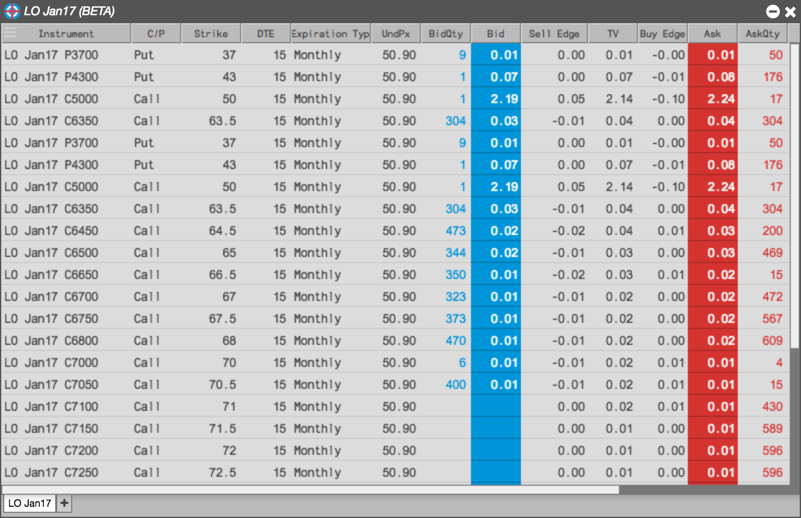The height and width of the screenshot is (518, 801).
Task: Click the Buy Edge column header
Action: (662, 34)
